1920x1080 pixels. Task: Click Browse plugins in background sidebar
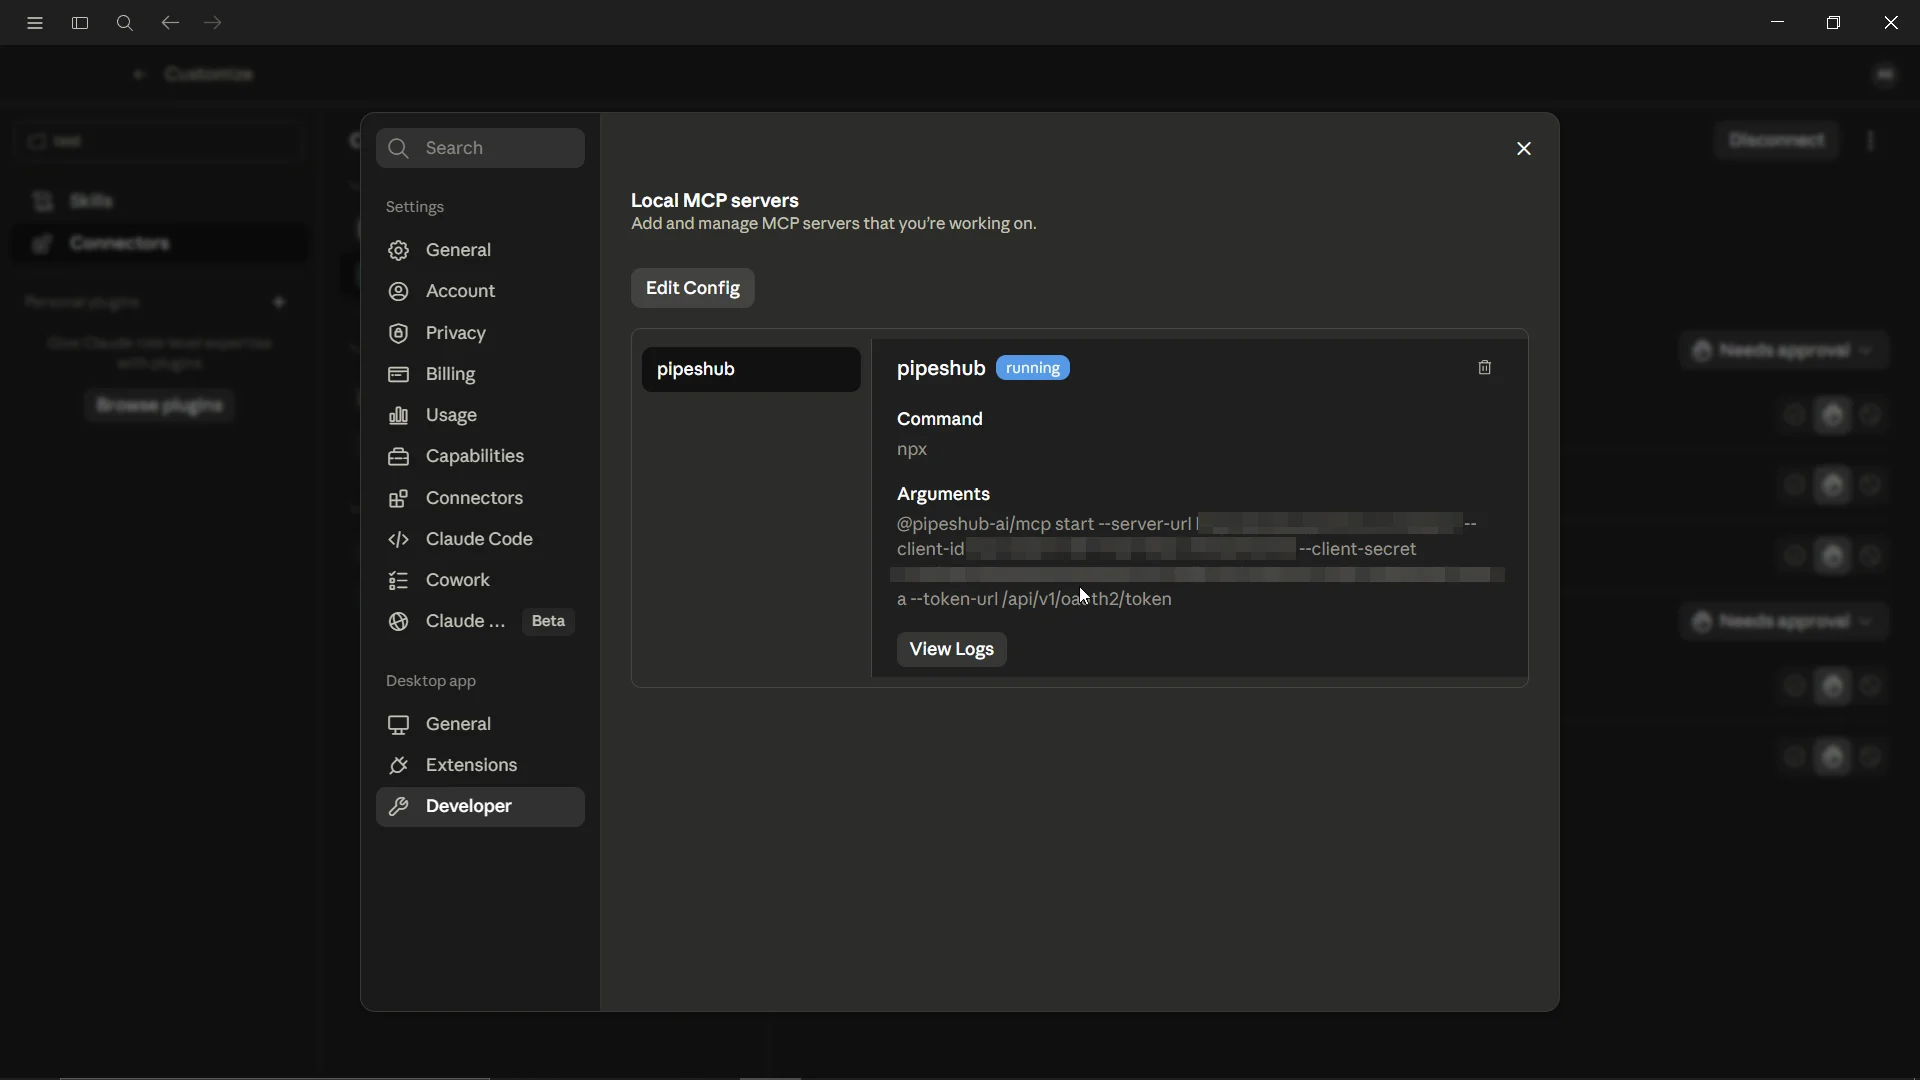click(x=160, y=406)
